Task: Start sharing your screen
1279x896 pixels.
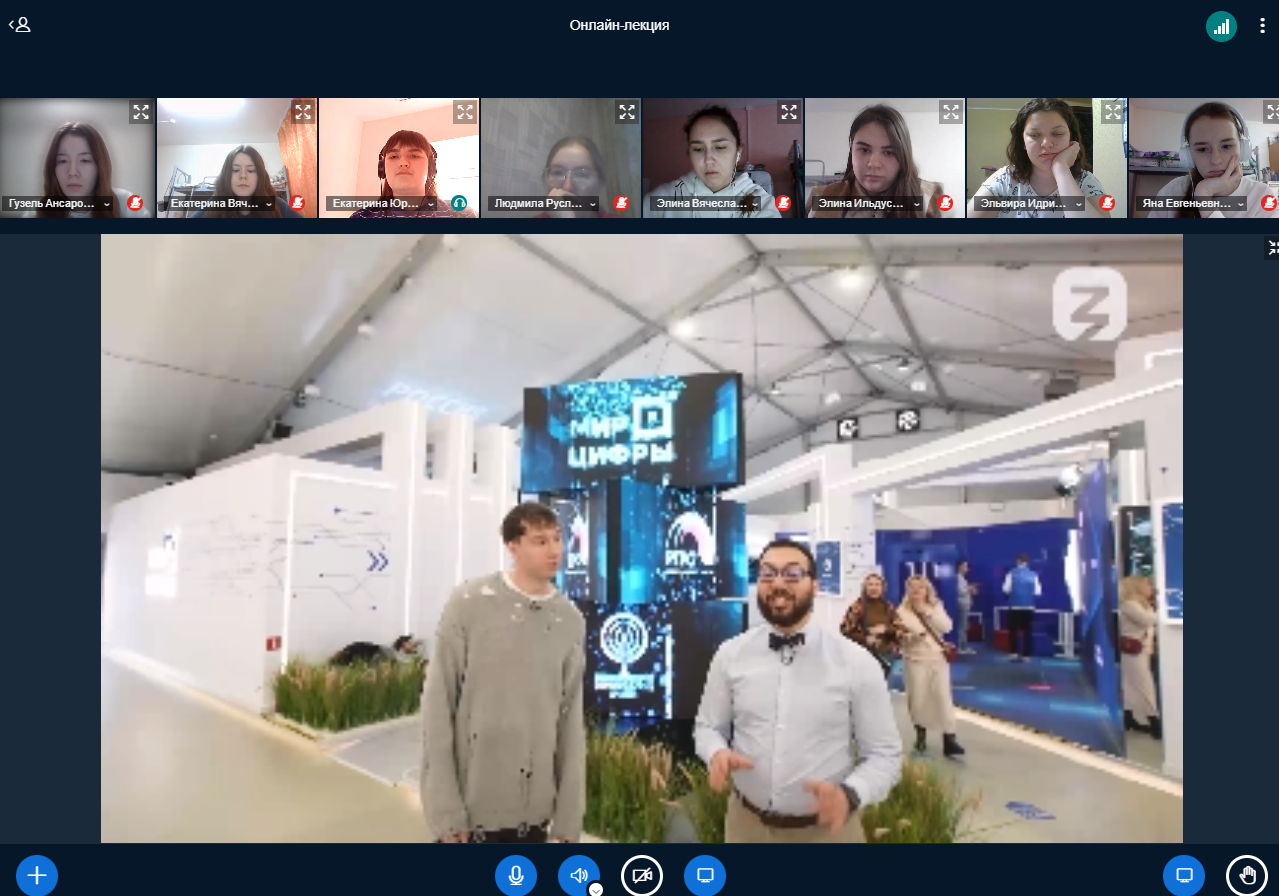Action: tap(705, 875)
